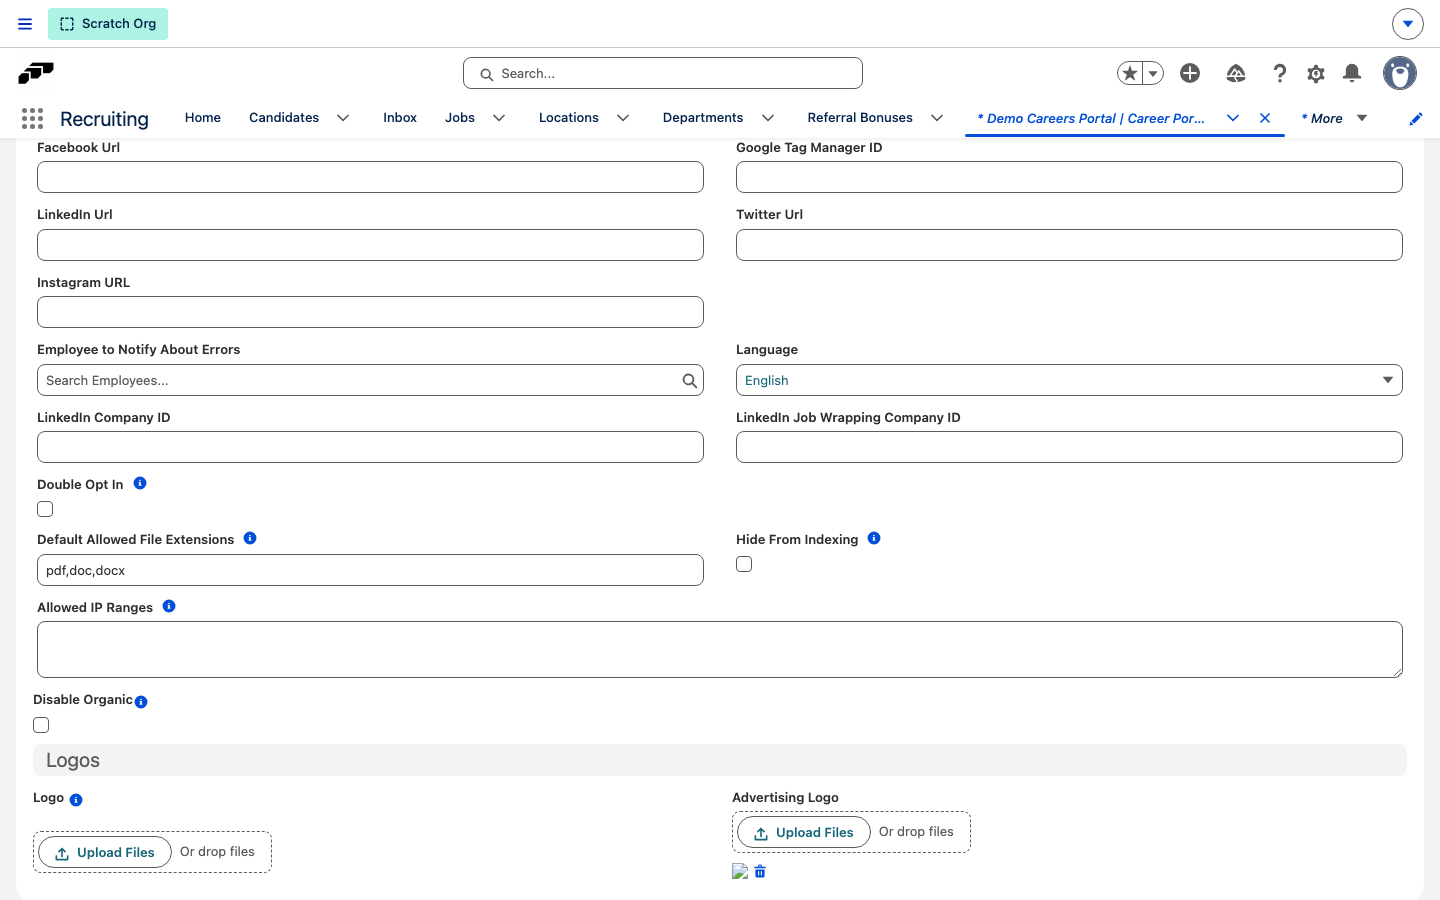Viewport: 1440px width, 900px height.
Task: Open the Favorites star icon
Action: pos(1130,73)
